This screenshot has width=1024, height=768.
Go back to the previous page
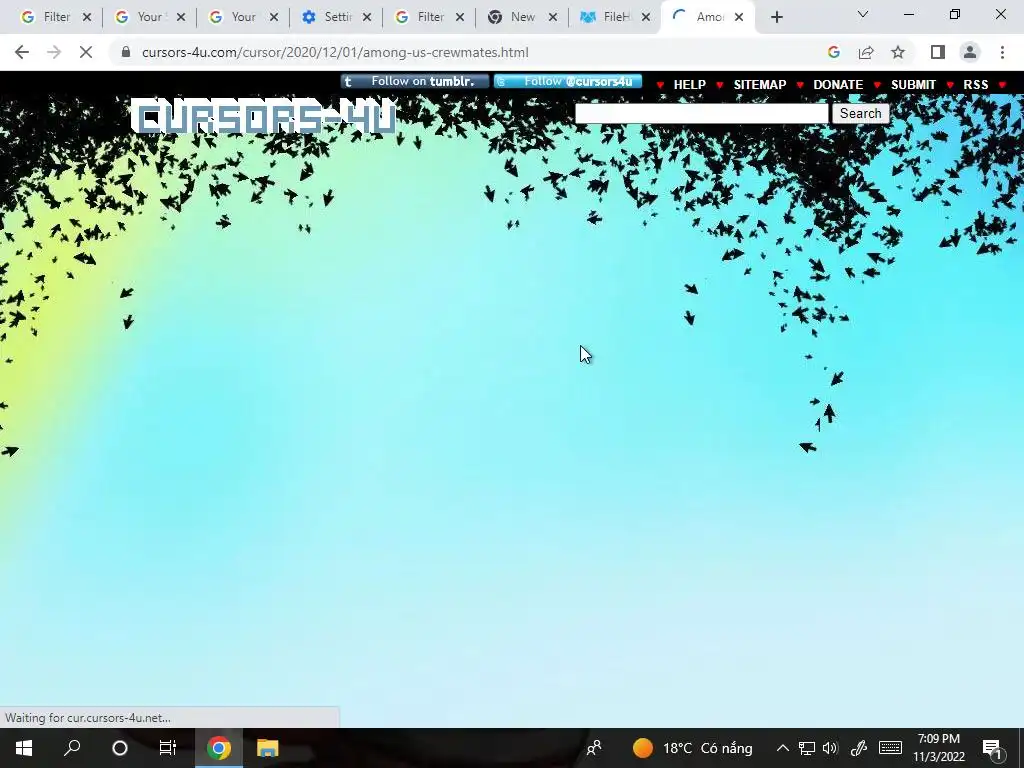(x=22, y=52)
